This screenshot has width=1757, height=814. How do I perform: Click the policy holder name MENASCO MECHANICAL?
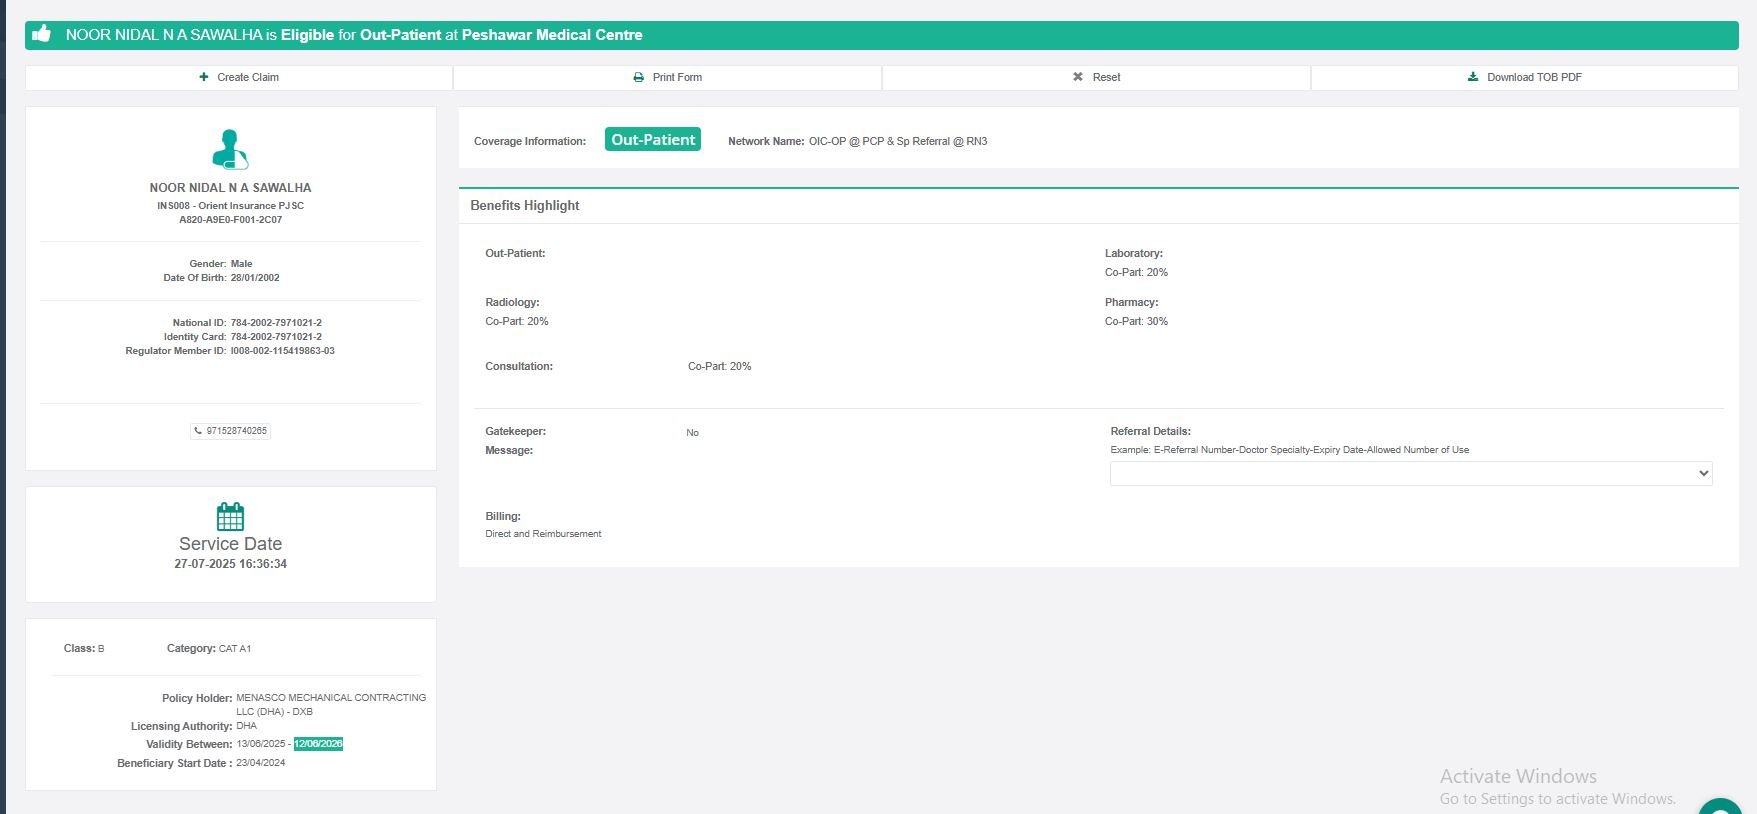[x=330, y=698]
